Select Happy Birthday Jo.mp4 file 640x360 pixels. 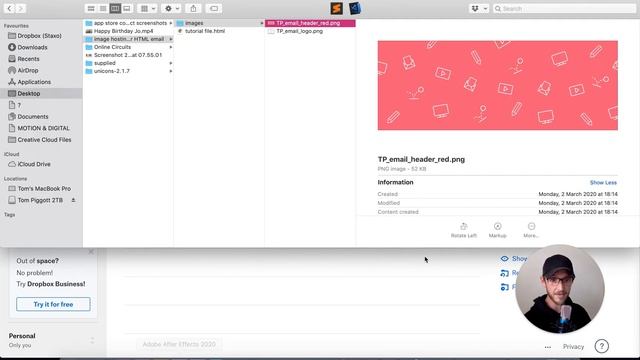click(x=123, y=31)
